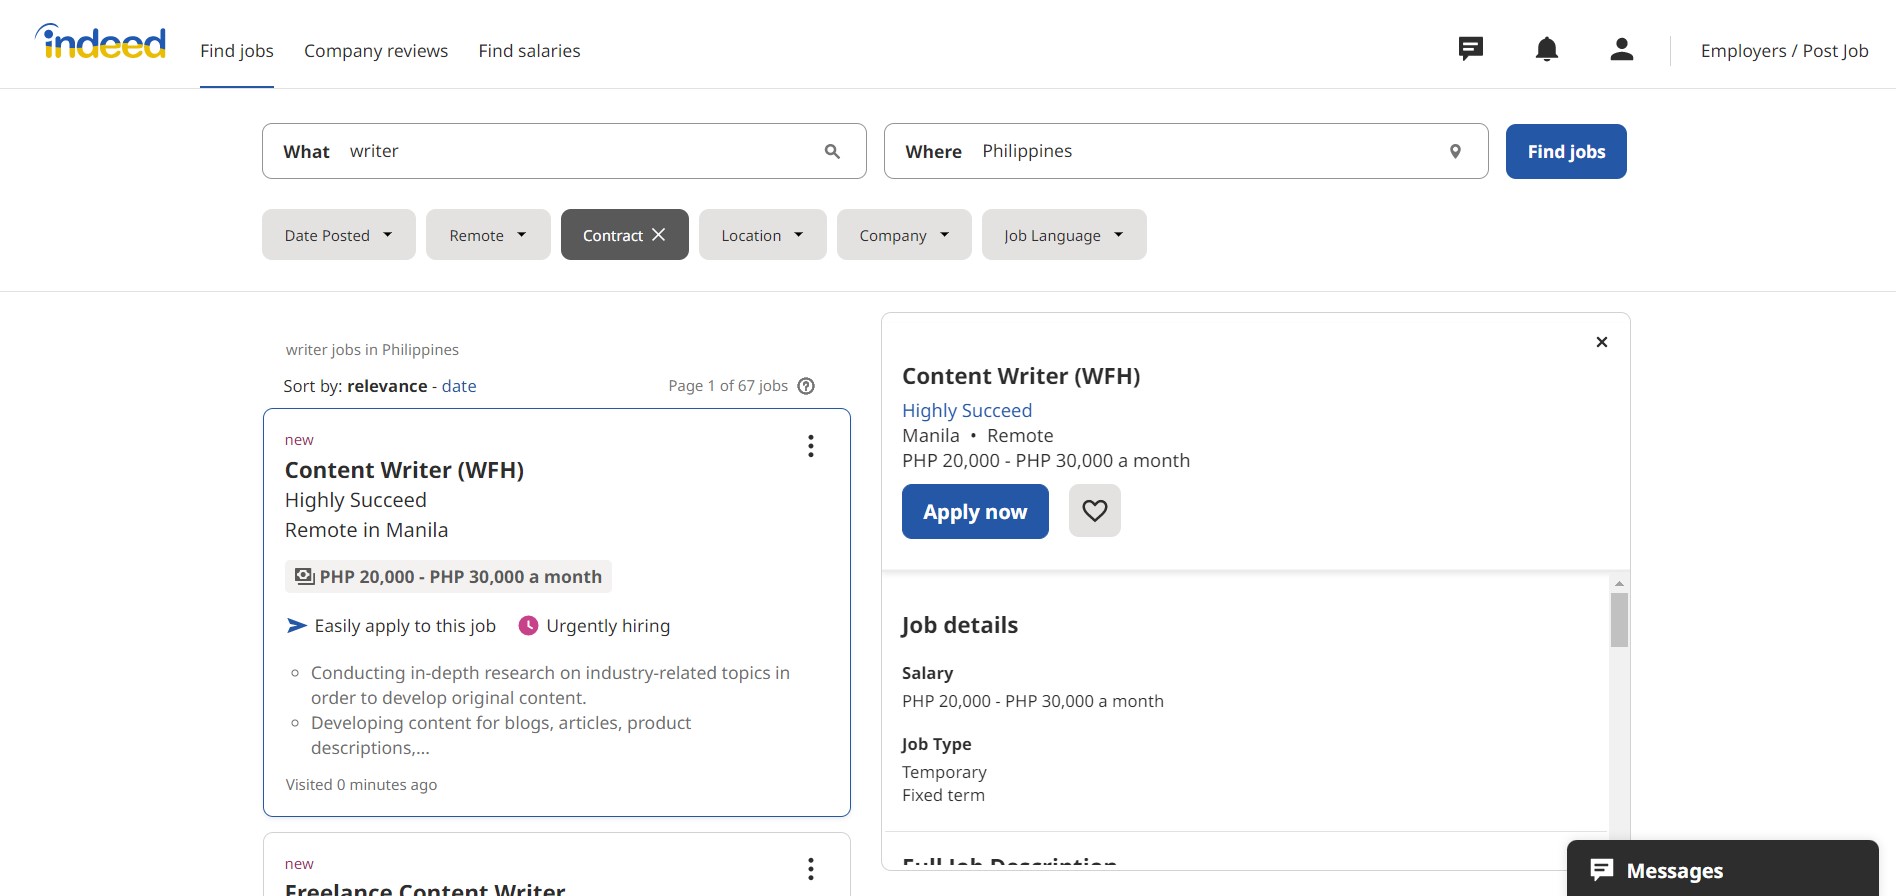Click the Find jobs search button
The image size is (1896, 896).
[x=1566, y=152]
